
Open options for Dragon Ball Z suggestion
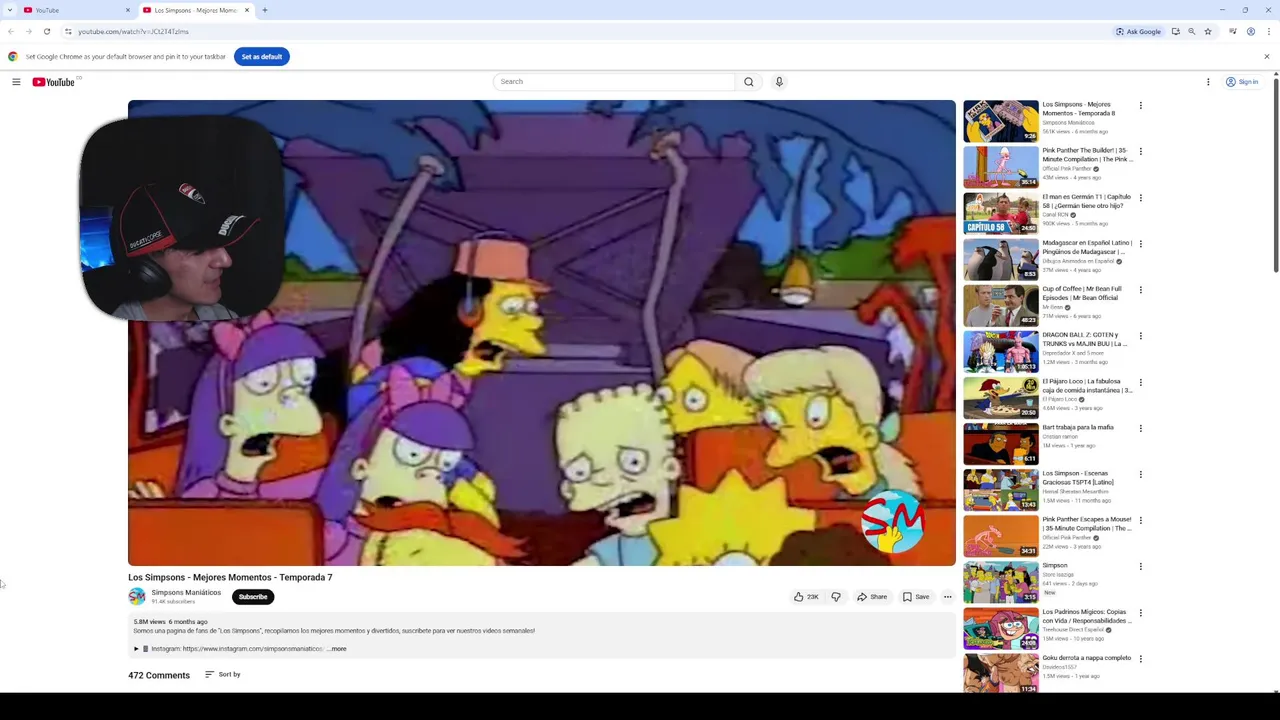point(1140,336)
